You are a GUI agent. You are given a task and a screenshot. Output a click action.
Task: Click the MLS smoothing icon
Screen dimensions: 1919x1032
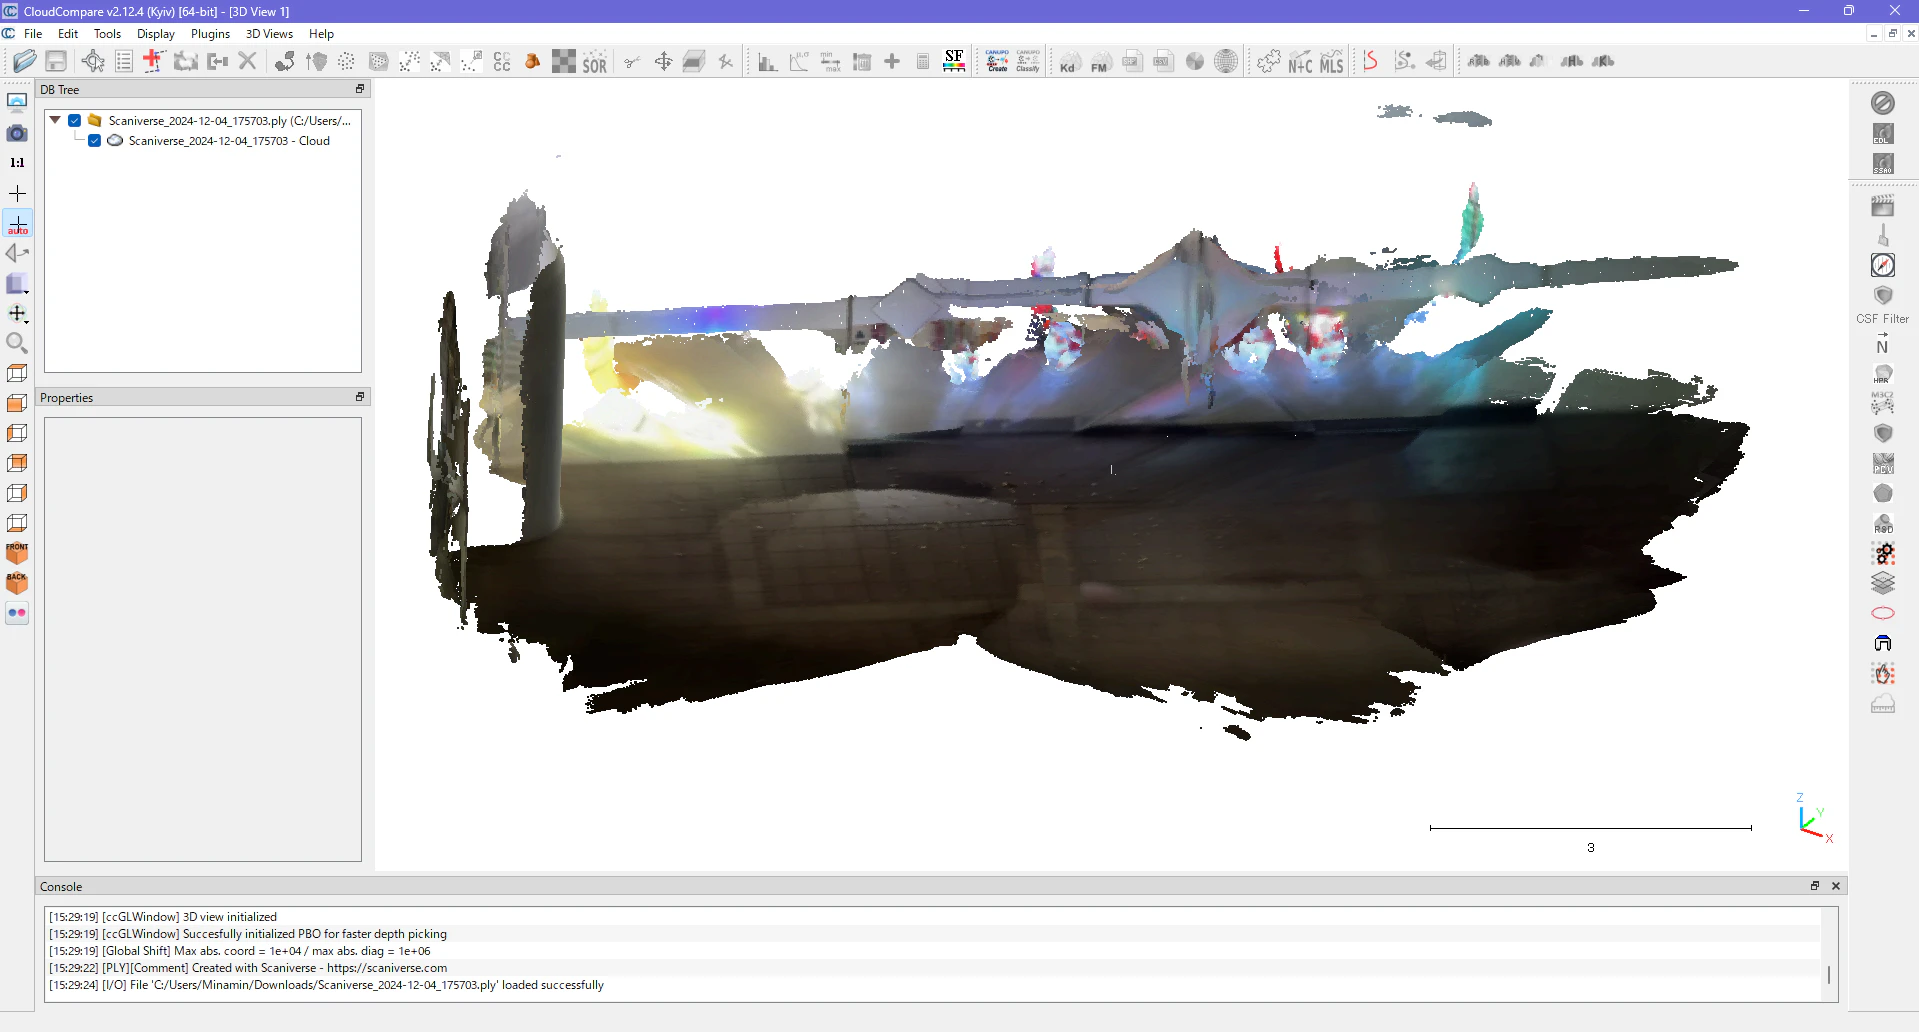[x=1331, y=62]
